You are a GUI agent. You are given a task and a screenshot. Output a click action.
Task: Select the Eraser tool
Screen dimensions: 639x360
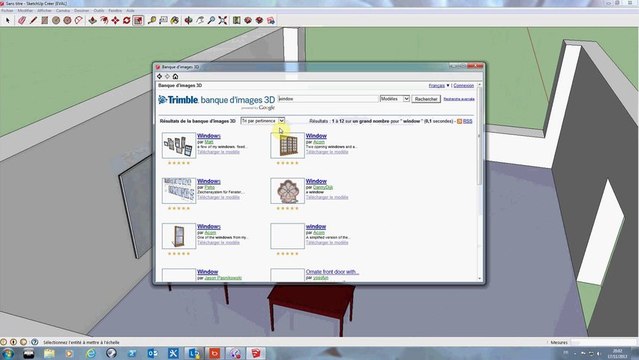[22, 20]
